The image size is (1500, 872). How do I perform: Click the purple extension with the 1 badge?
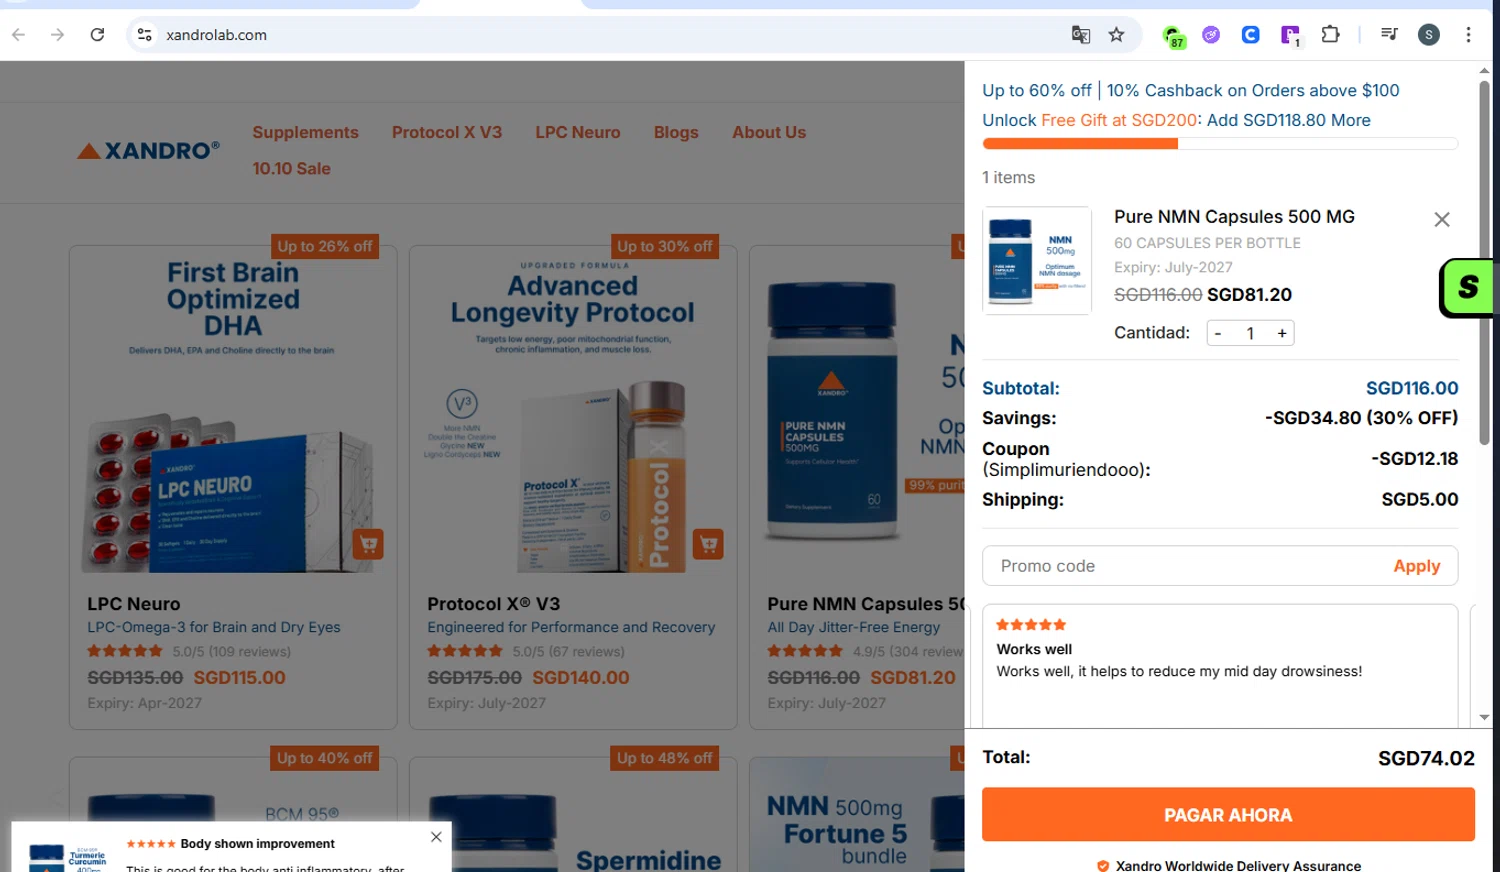[x=1291, y=37]
